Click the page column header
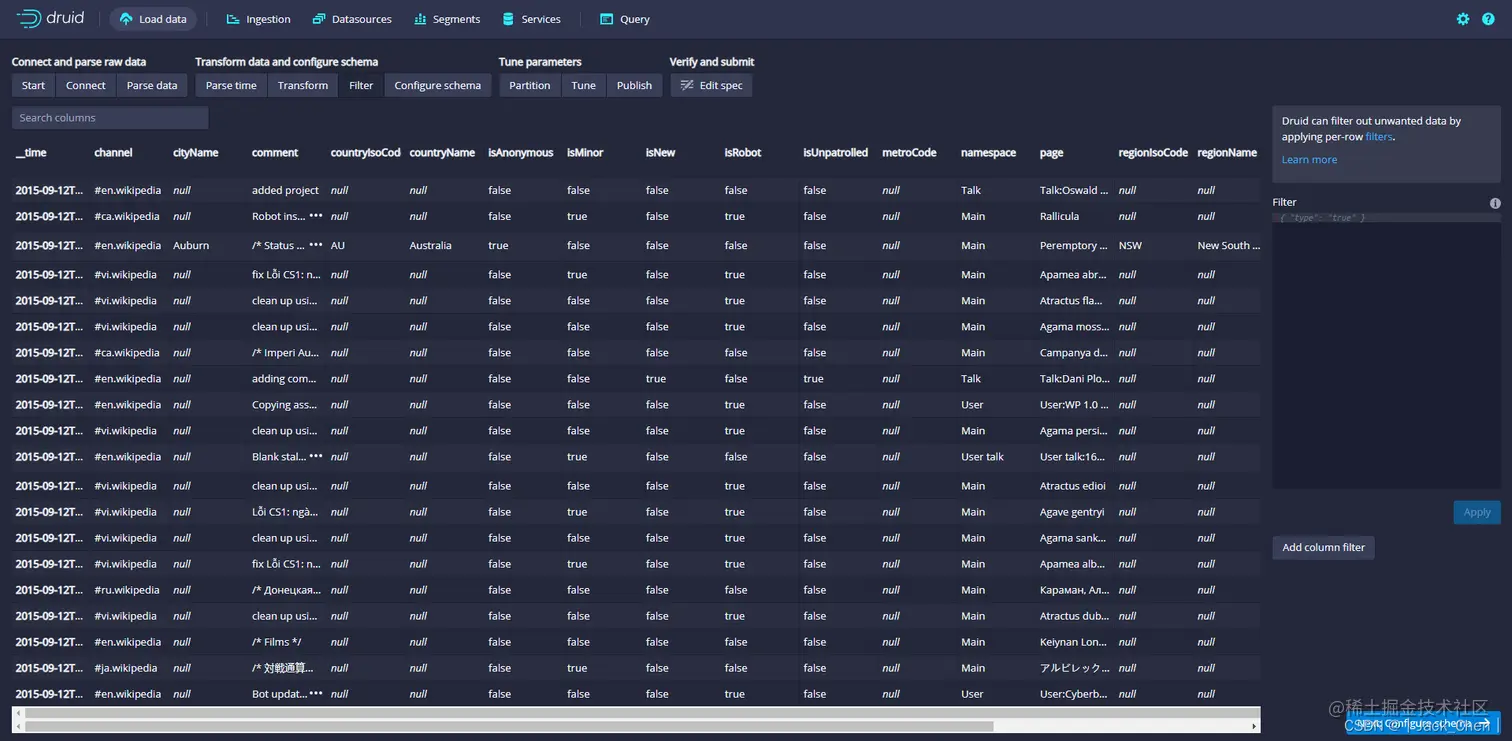 [x=1051, y=153]
